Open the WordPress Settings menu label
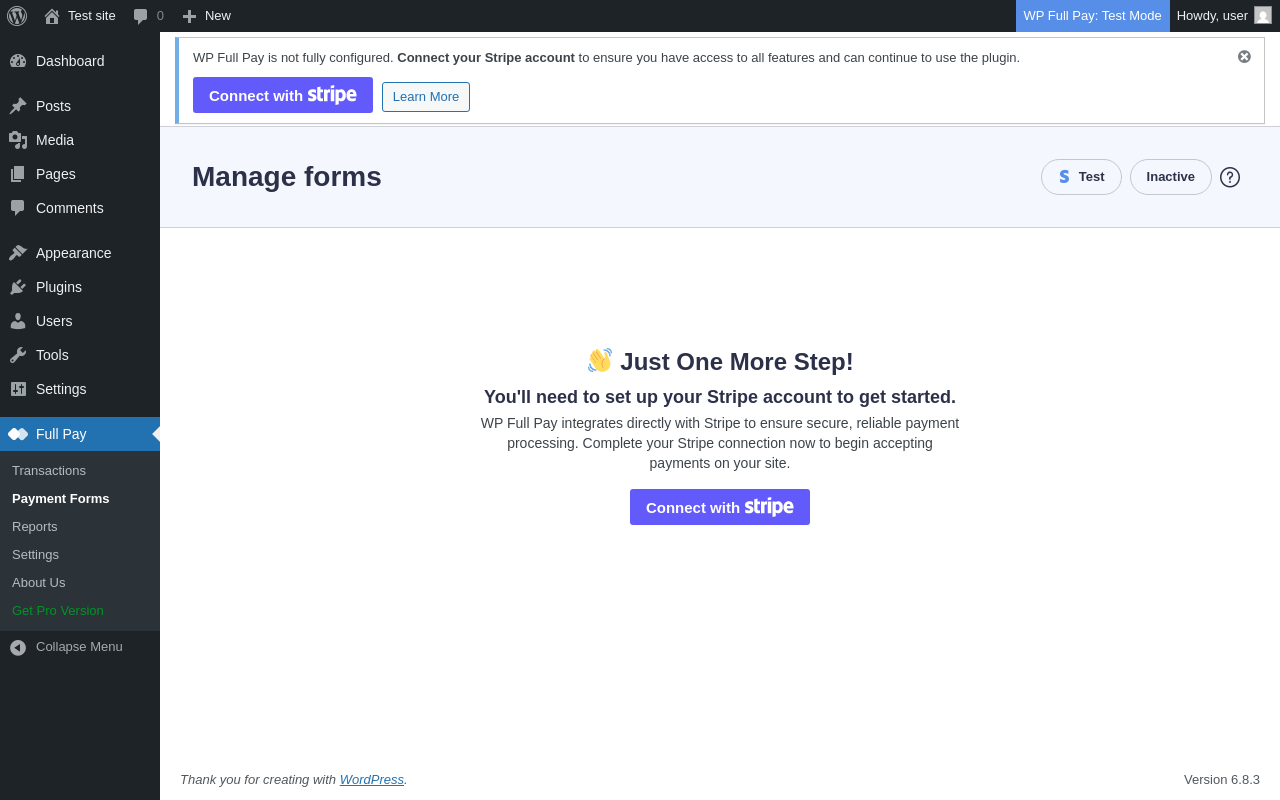 tap(61, 389)
